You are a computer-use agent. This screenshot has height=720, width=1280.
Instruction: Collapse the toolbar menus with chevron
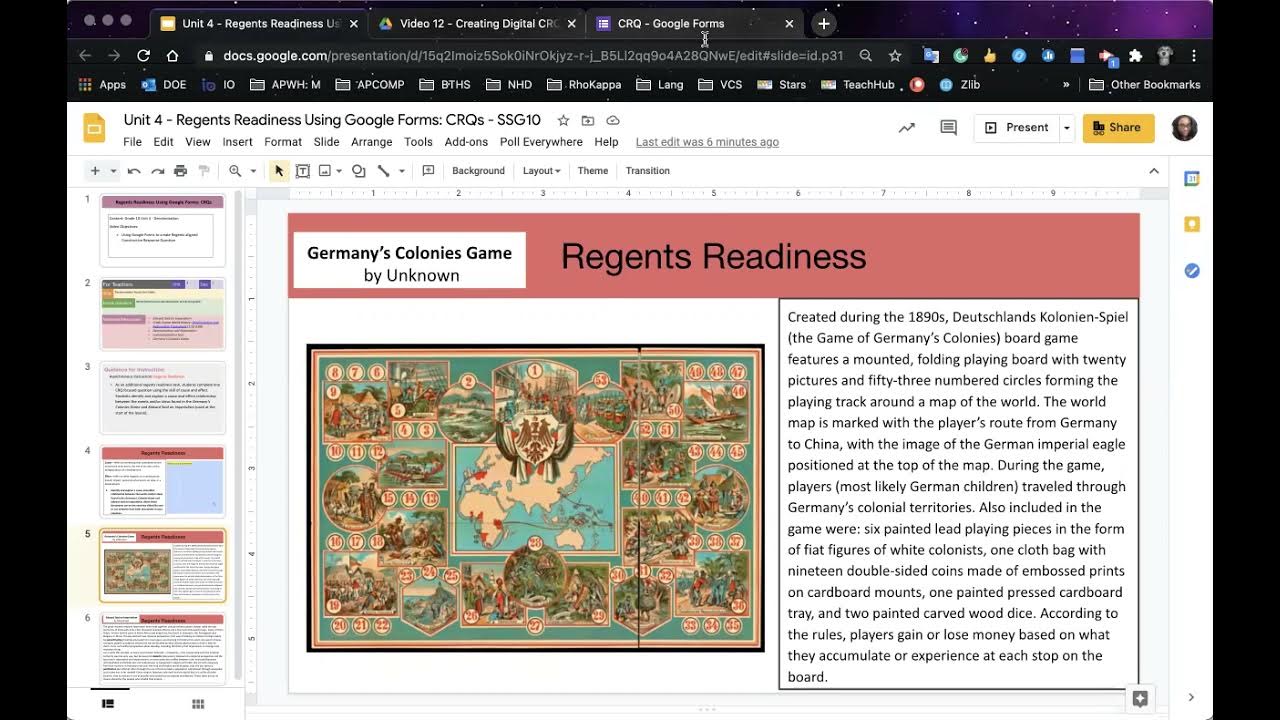tap(1154, 171)
